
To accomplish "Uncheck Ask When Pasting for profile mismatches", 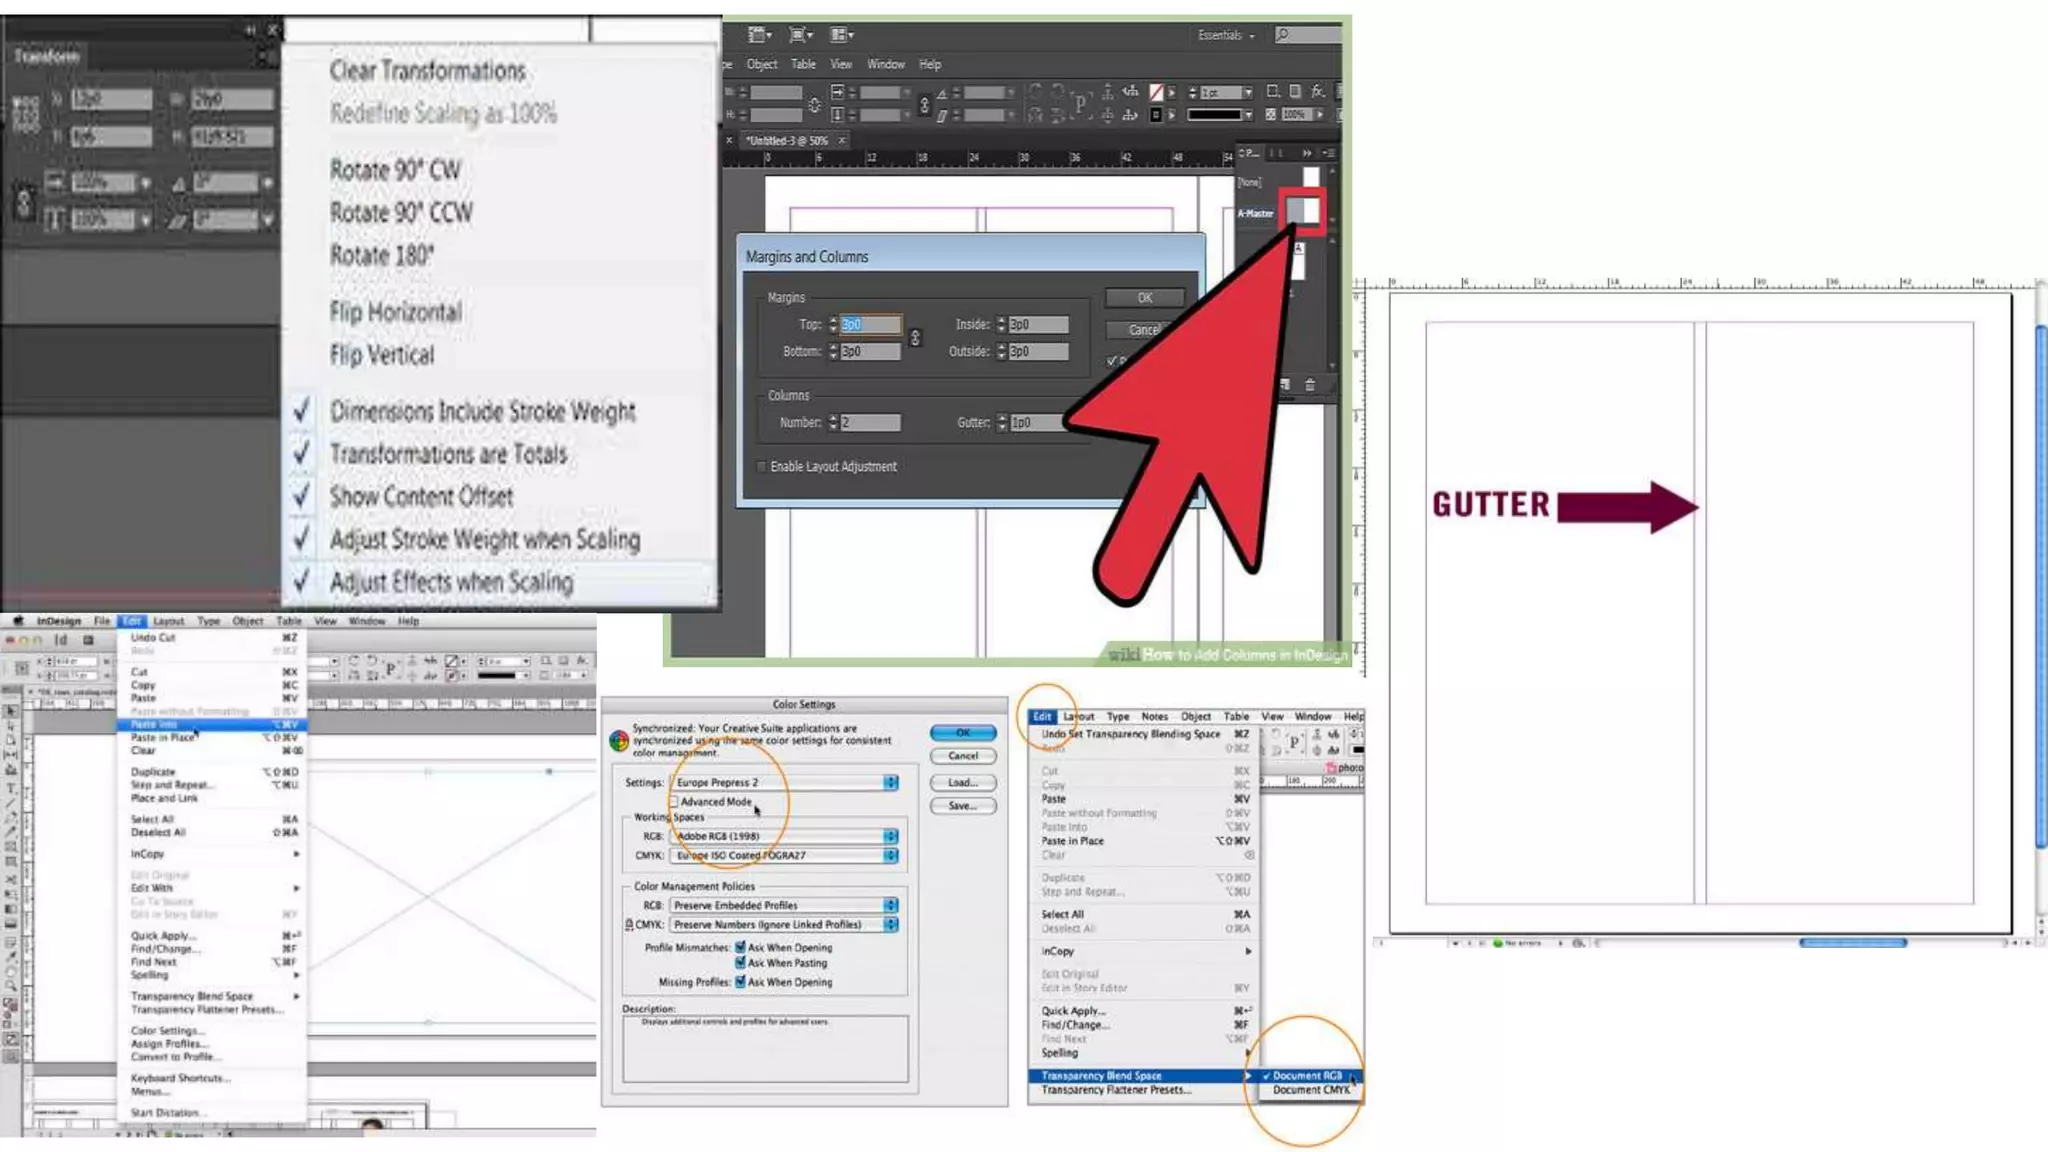I will coord(740,963).
